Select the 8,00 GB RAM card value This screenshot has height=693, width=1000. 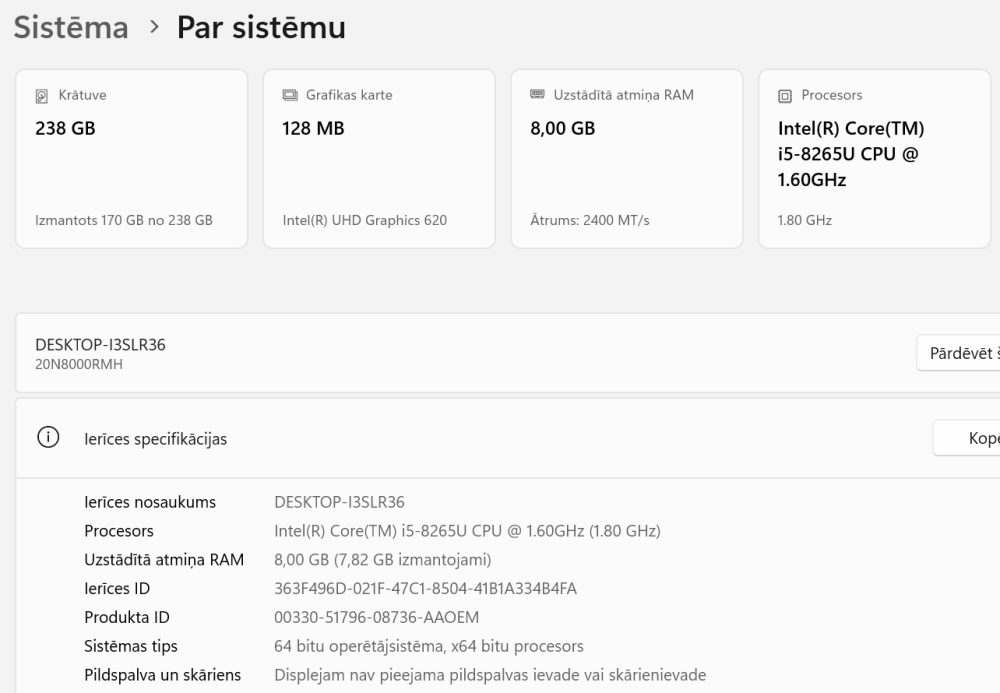pyautogui.click(x=562, y=128)
